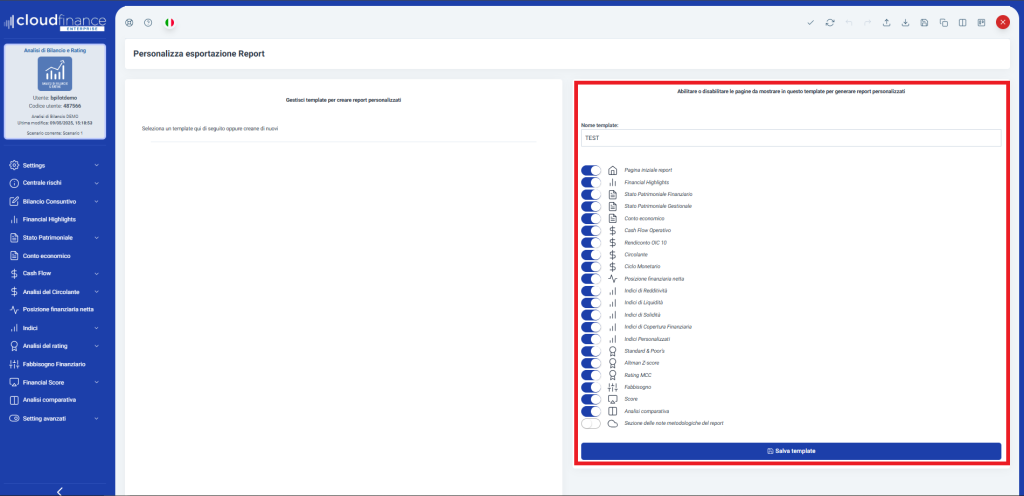
Task: Click the pulse icon beside sidebar Posizione finanziaria netta
Action: [x=14, y=309]
